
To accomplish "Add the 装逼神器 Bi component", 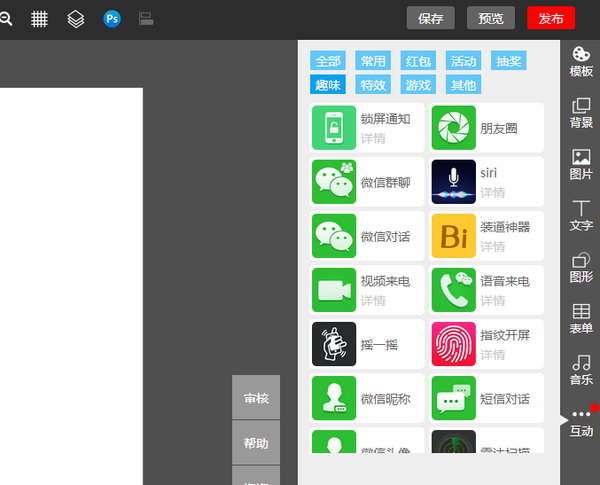I will (486, 236).
